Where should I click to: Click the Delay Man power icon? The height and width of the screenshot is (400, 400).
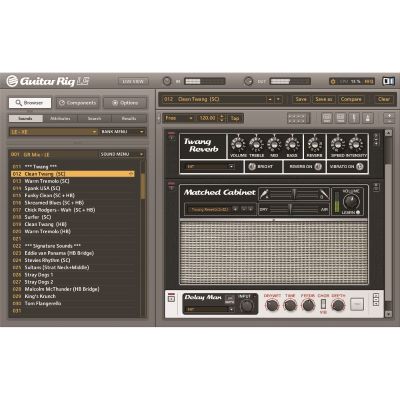pyautogui.click(x=171, y=297)
